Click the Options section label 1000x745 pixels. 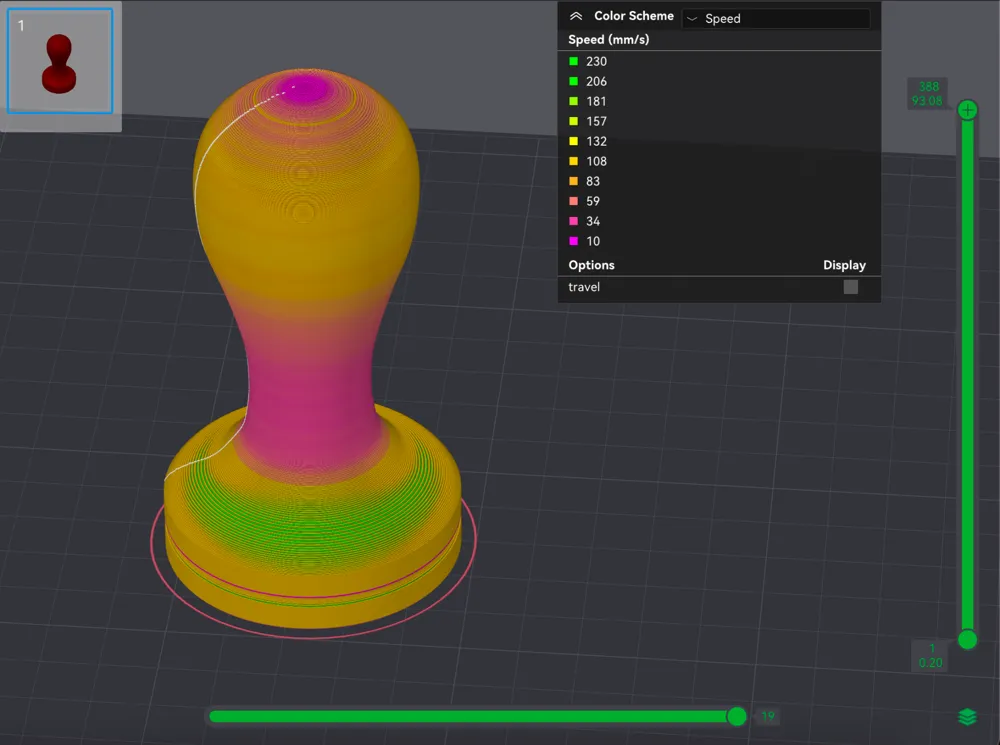pos(591,265)
